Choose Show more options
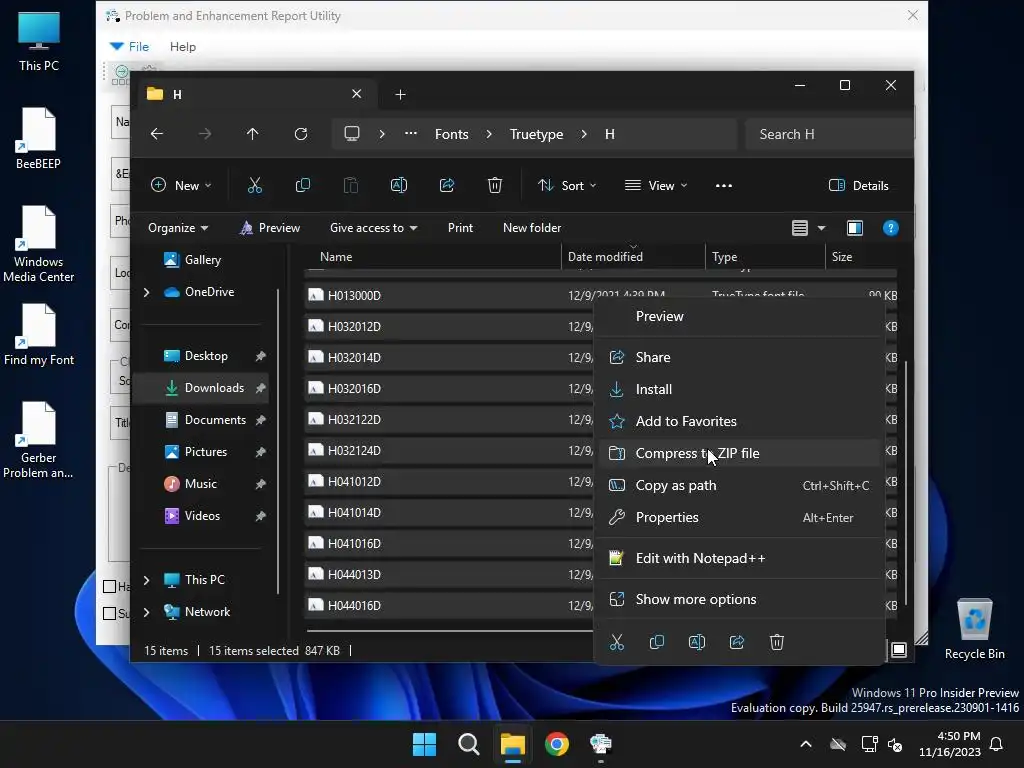 pos(739,600)
